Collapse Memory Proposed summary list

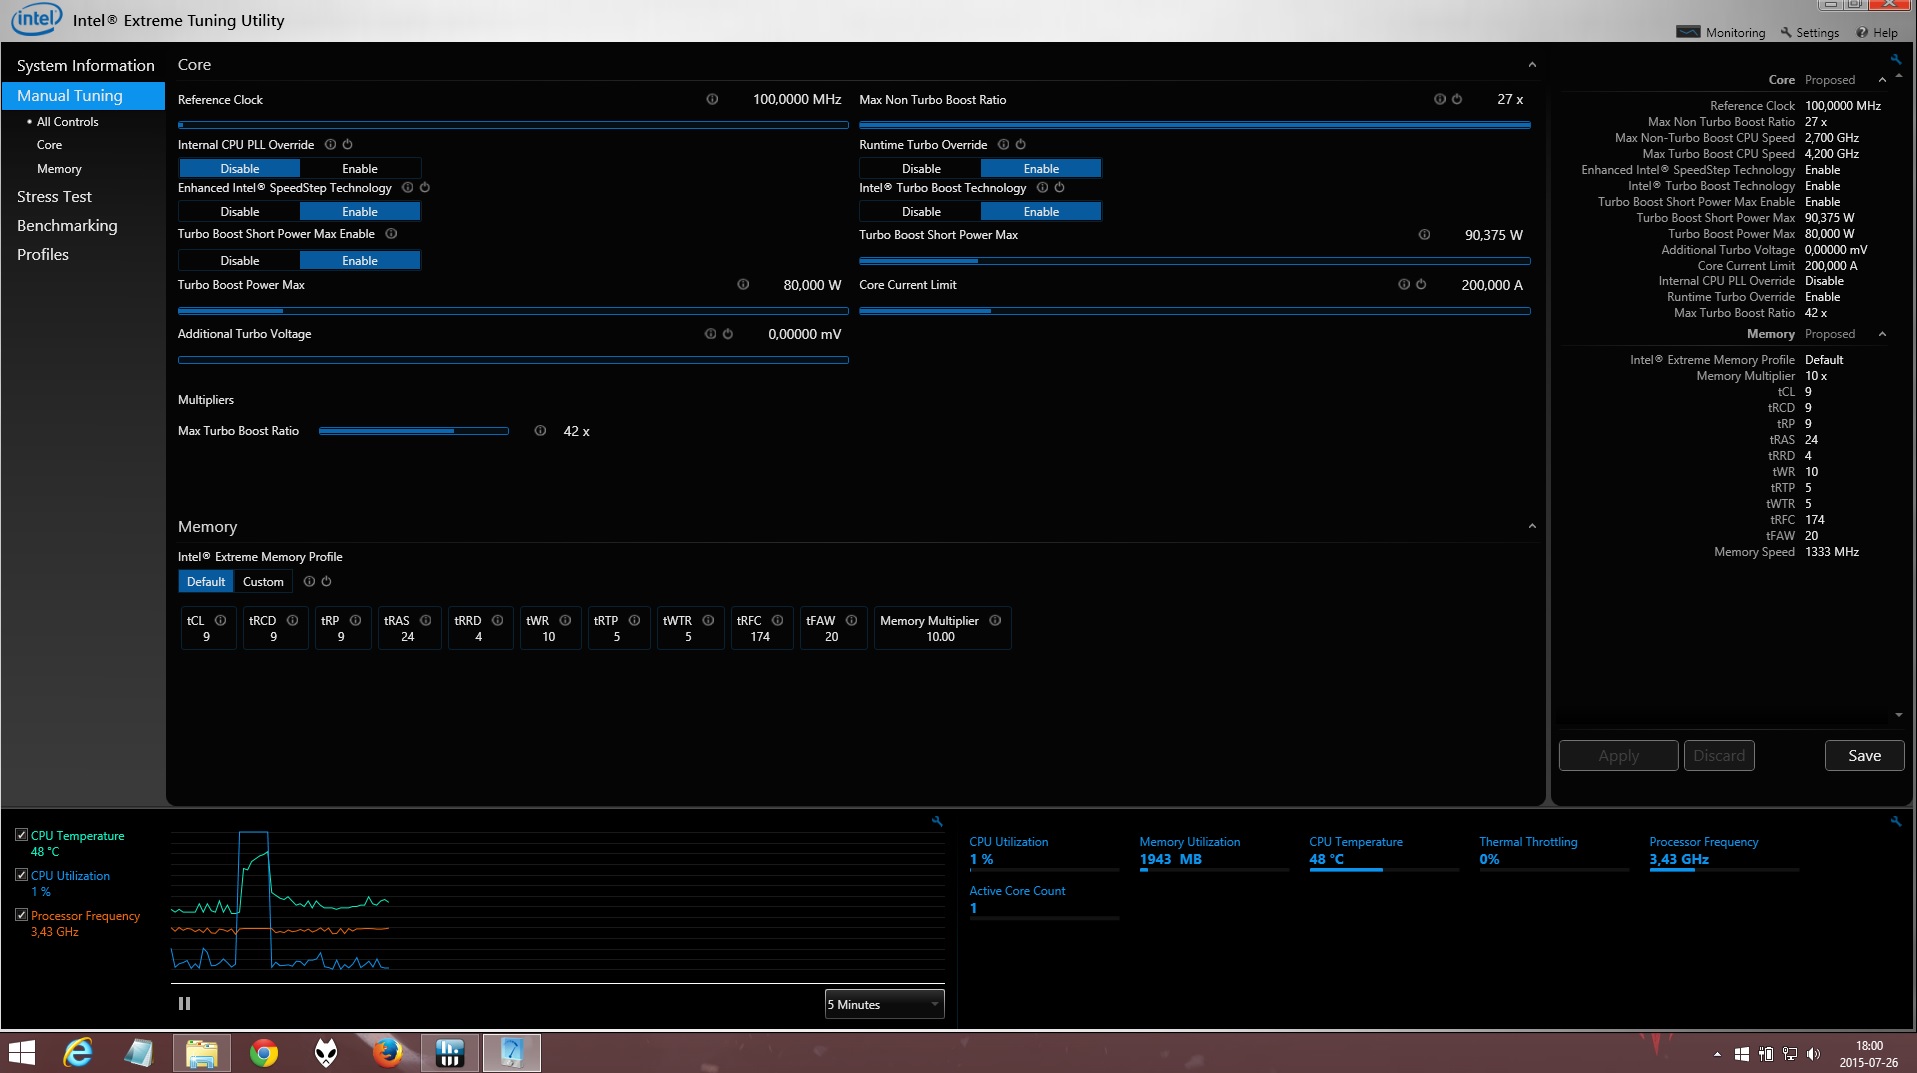(1882, 334)
